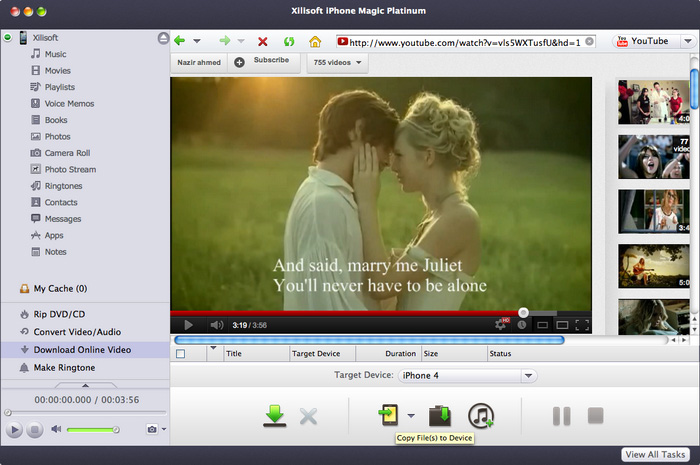Click the folder with green arrow icon

tap(440, 416)
